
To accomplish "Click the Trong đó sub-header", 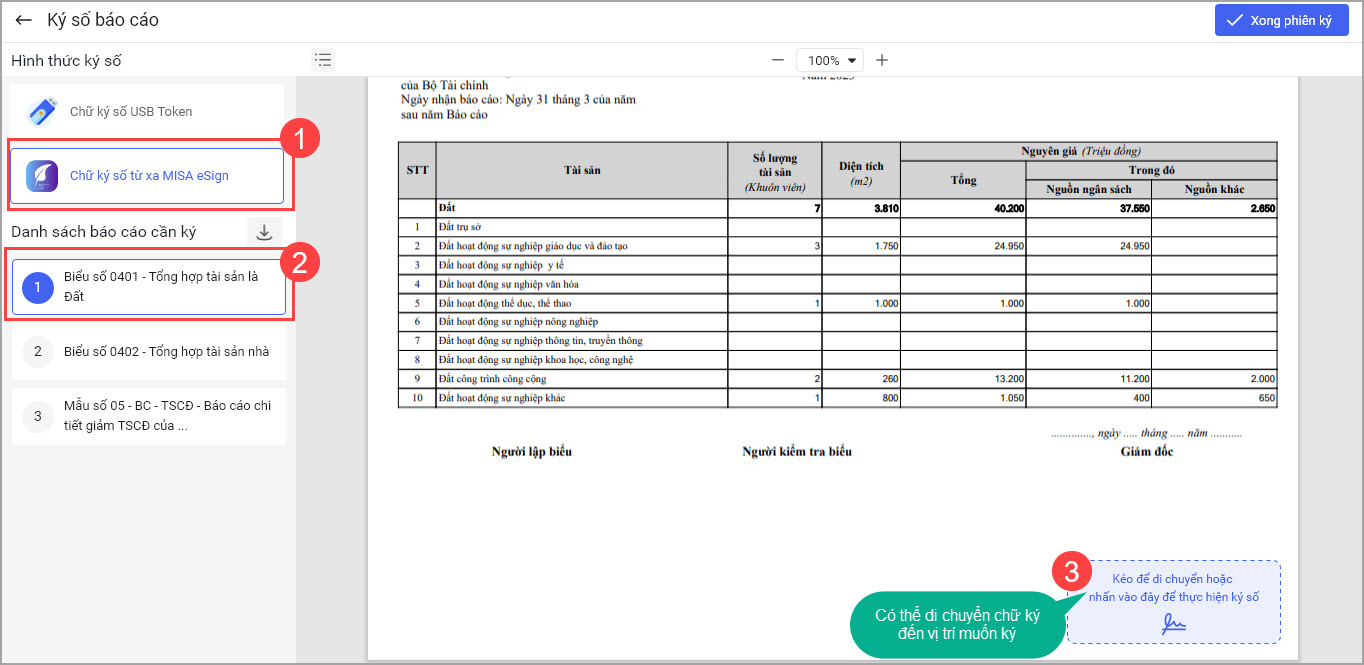I will [1152, 170].
